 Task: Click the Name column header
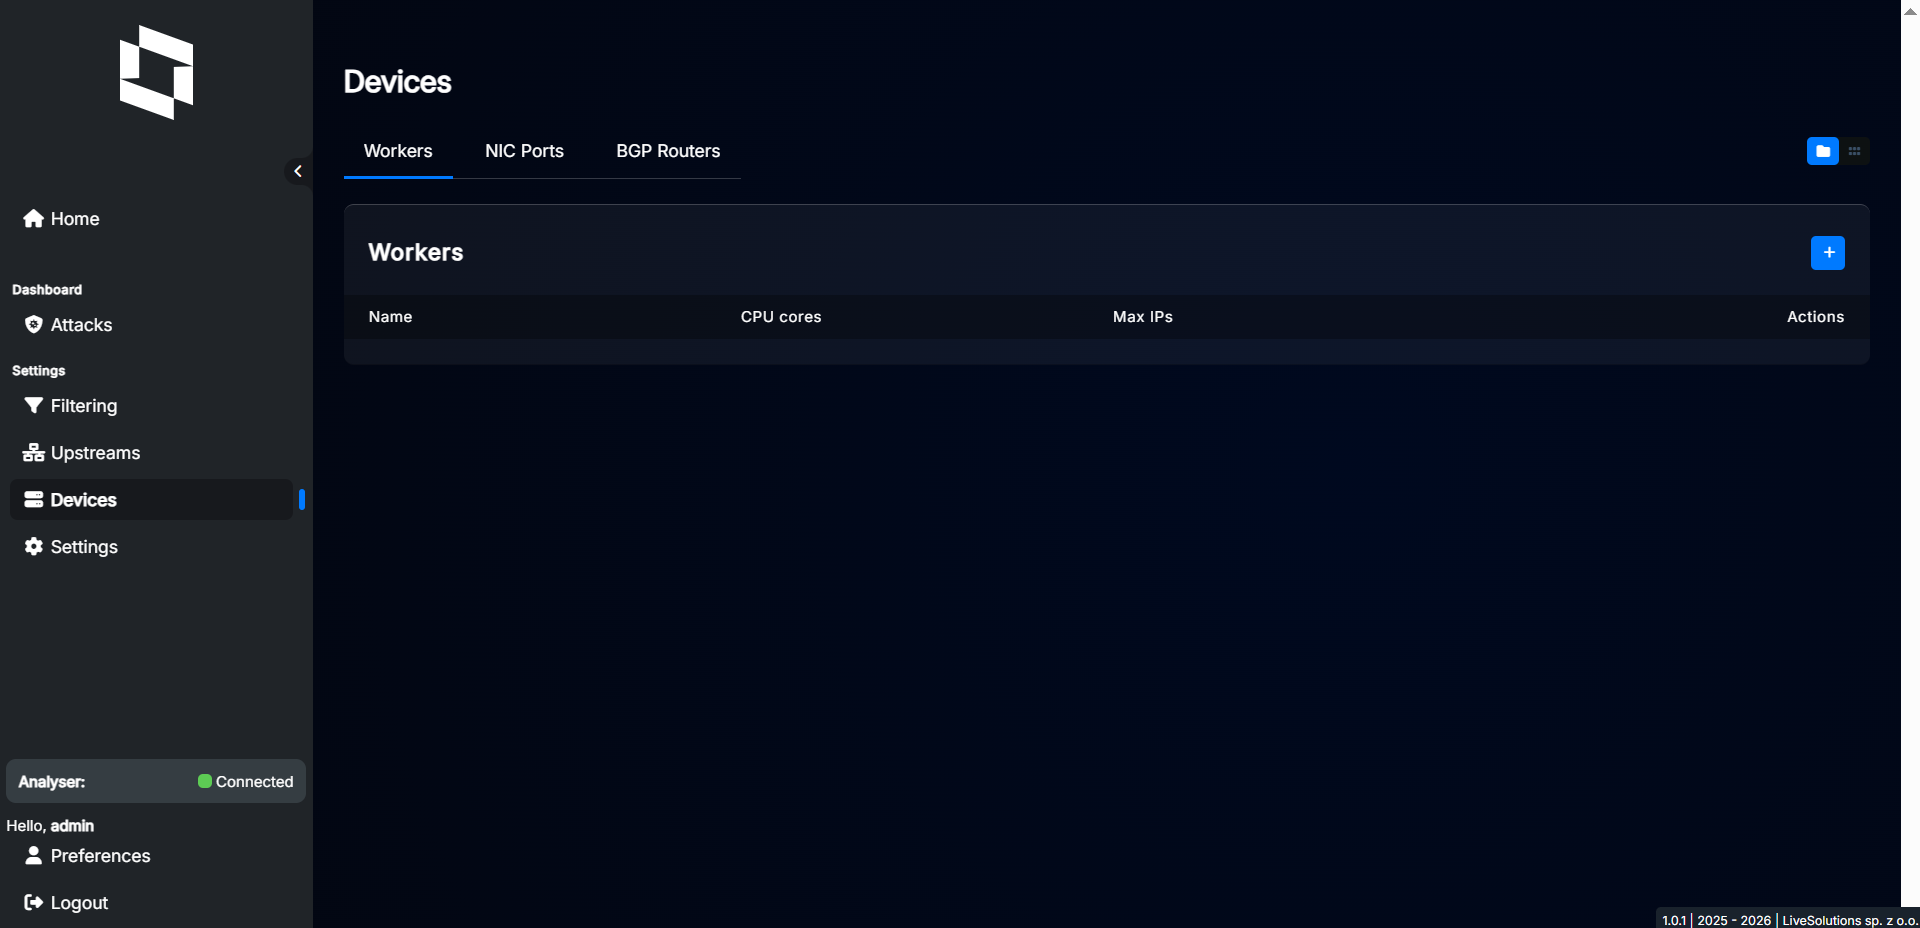click(x=390, y=317)
